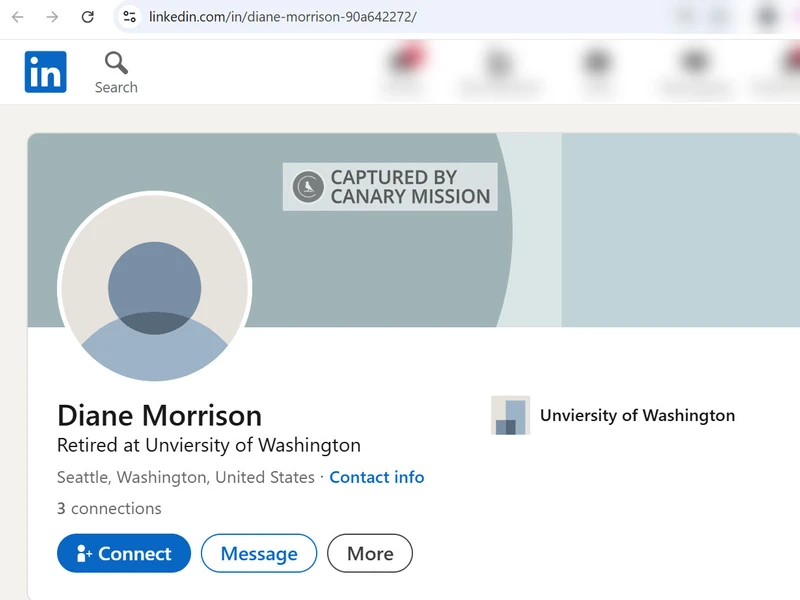The image size is (800, 600).
Task: Click the Canary Mission bird logo watermark
Action: tap(308, 187)
